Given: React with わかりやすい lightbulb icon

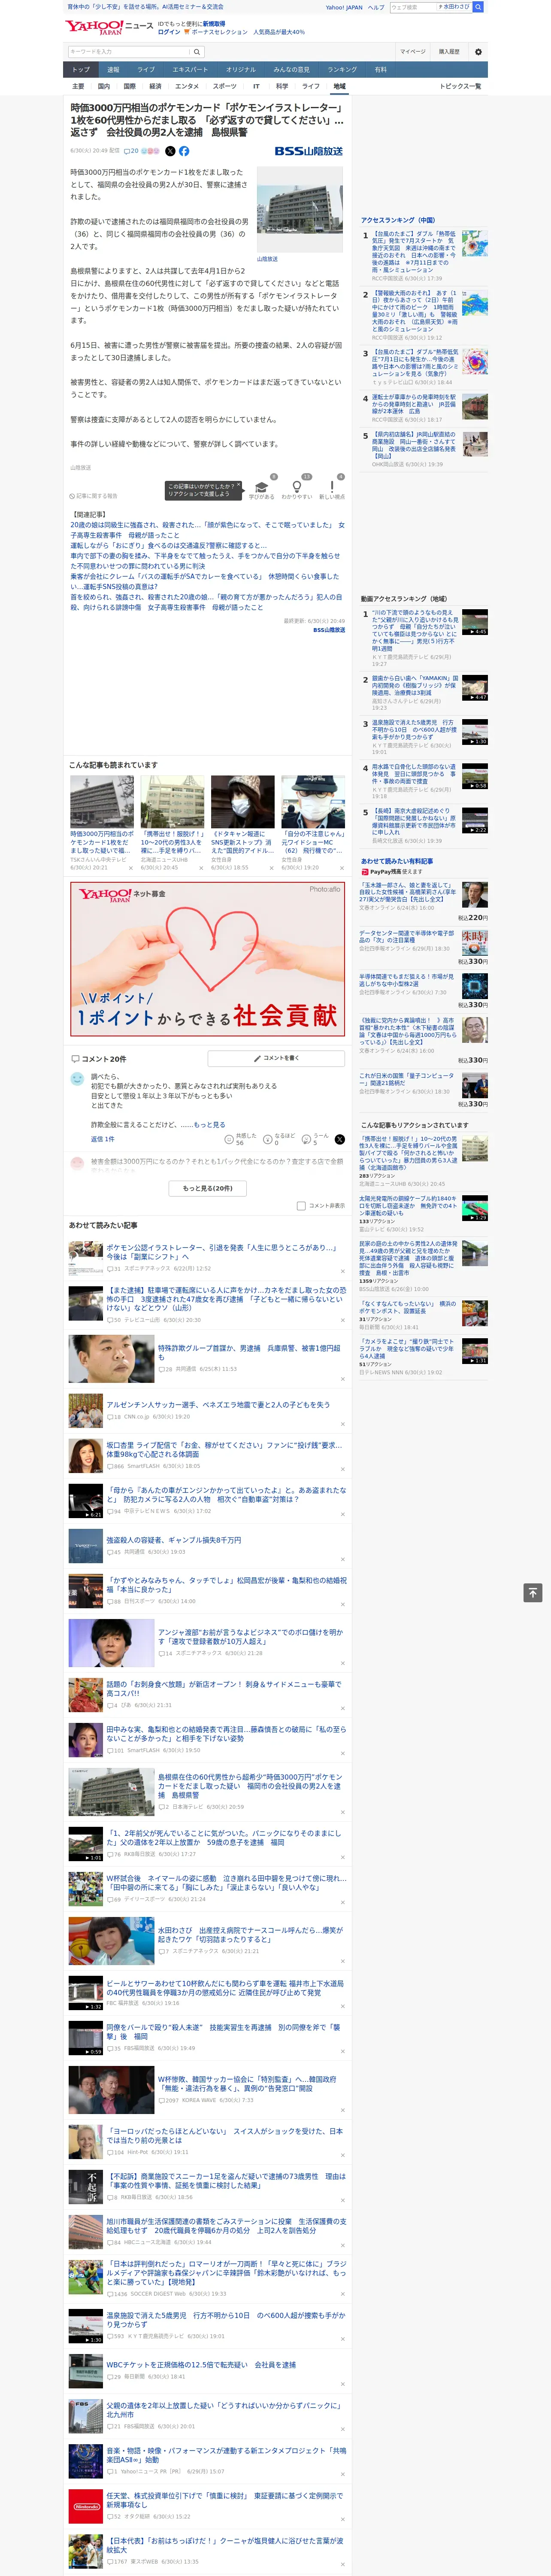Looking at the screenshot, I should click(x=296, y=487).
